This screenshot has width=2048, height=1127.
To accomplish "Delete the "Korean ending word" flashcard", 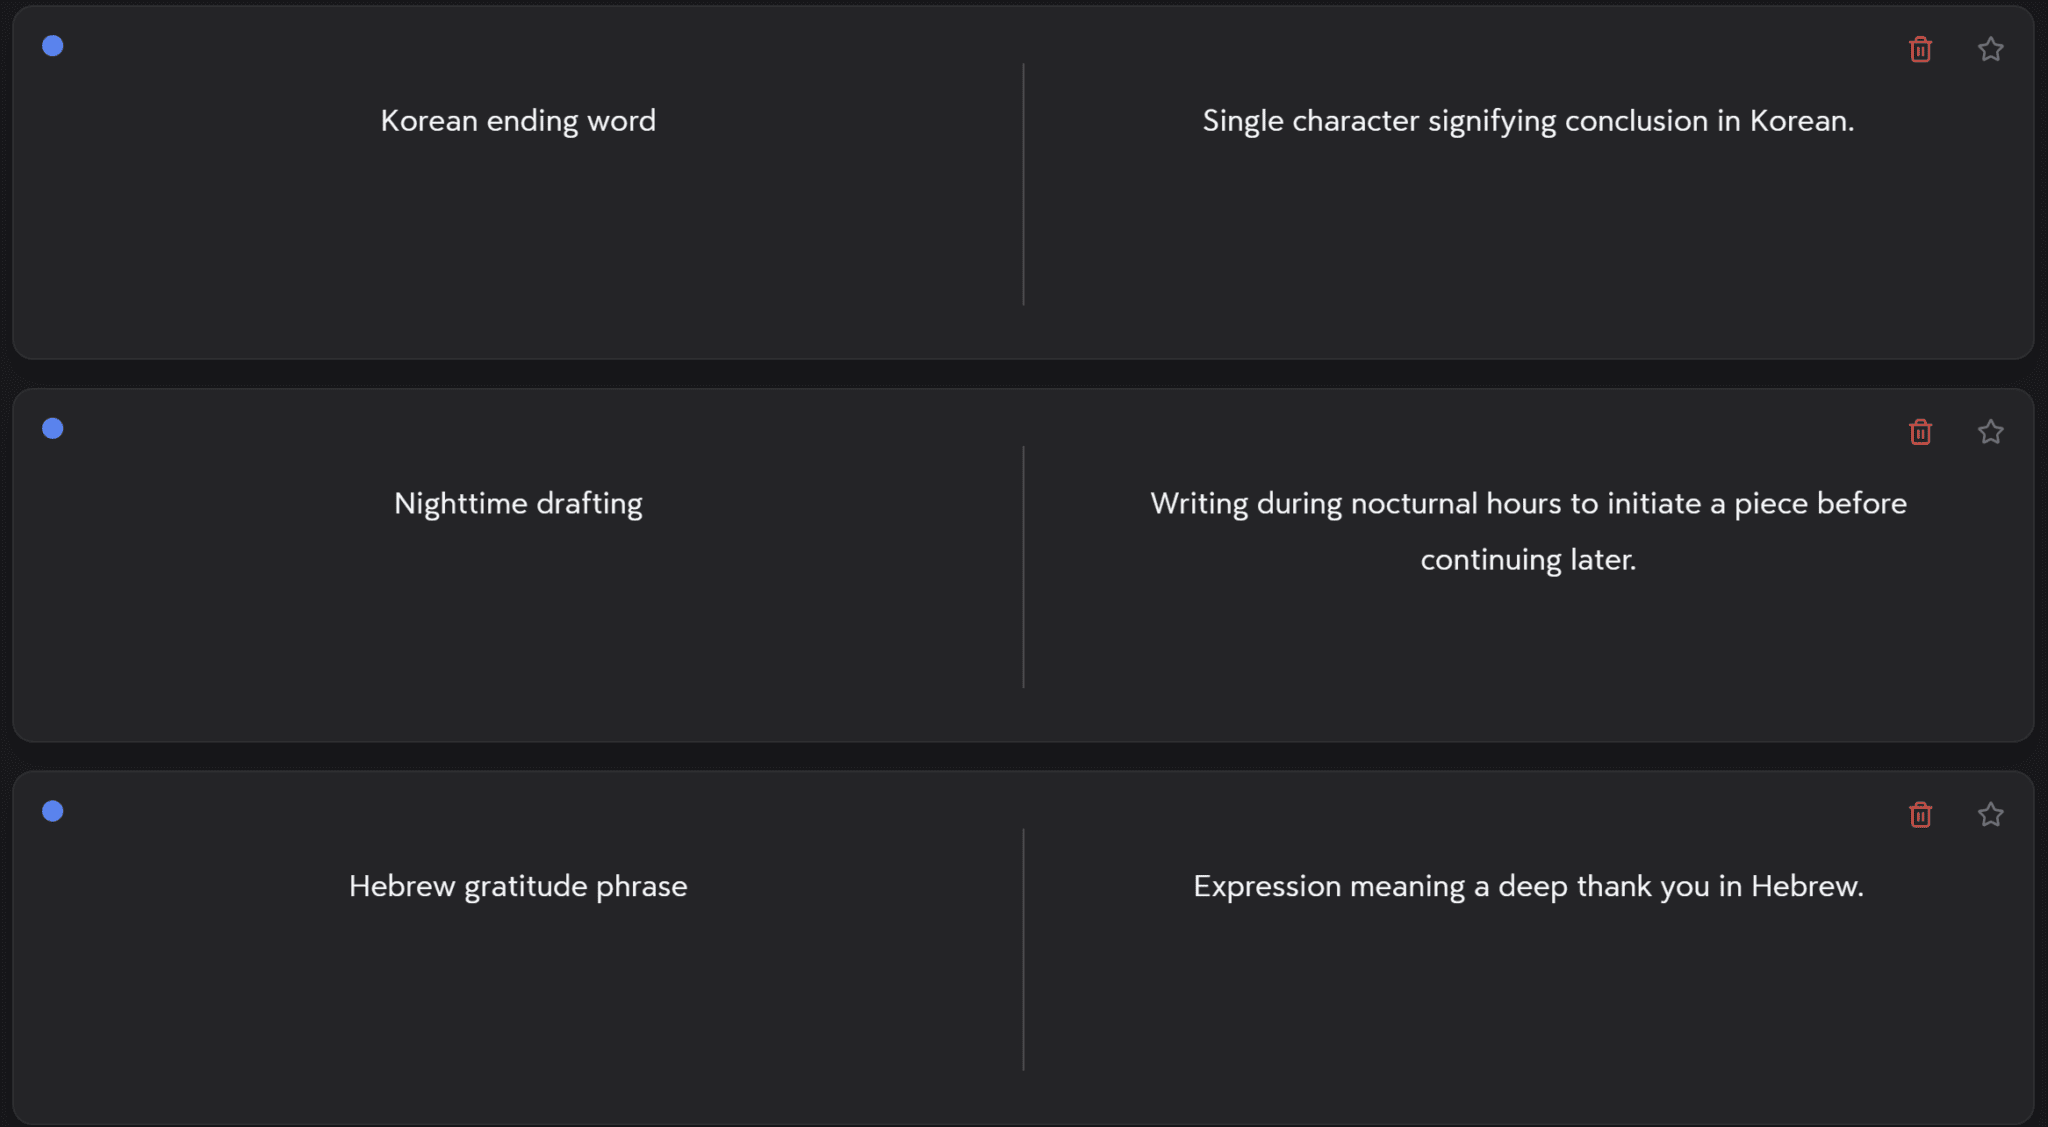I will pos(1920,48).
